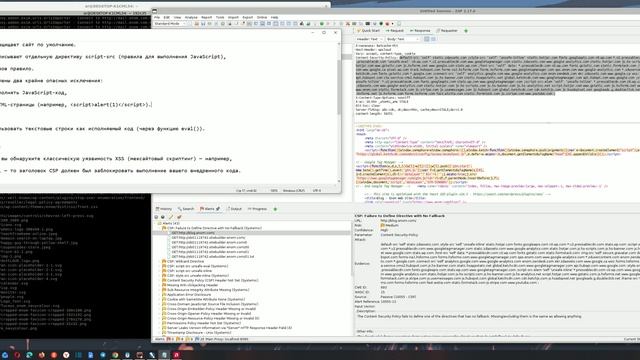Open the Help menu in ZAP
The height and width of the screenshot is (360, 640).
click(274, 18)
